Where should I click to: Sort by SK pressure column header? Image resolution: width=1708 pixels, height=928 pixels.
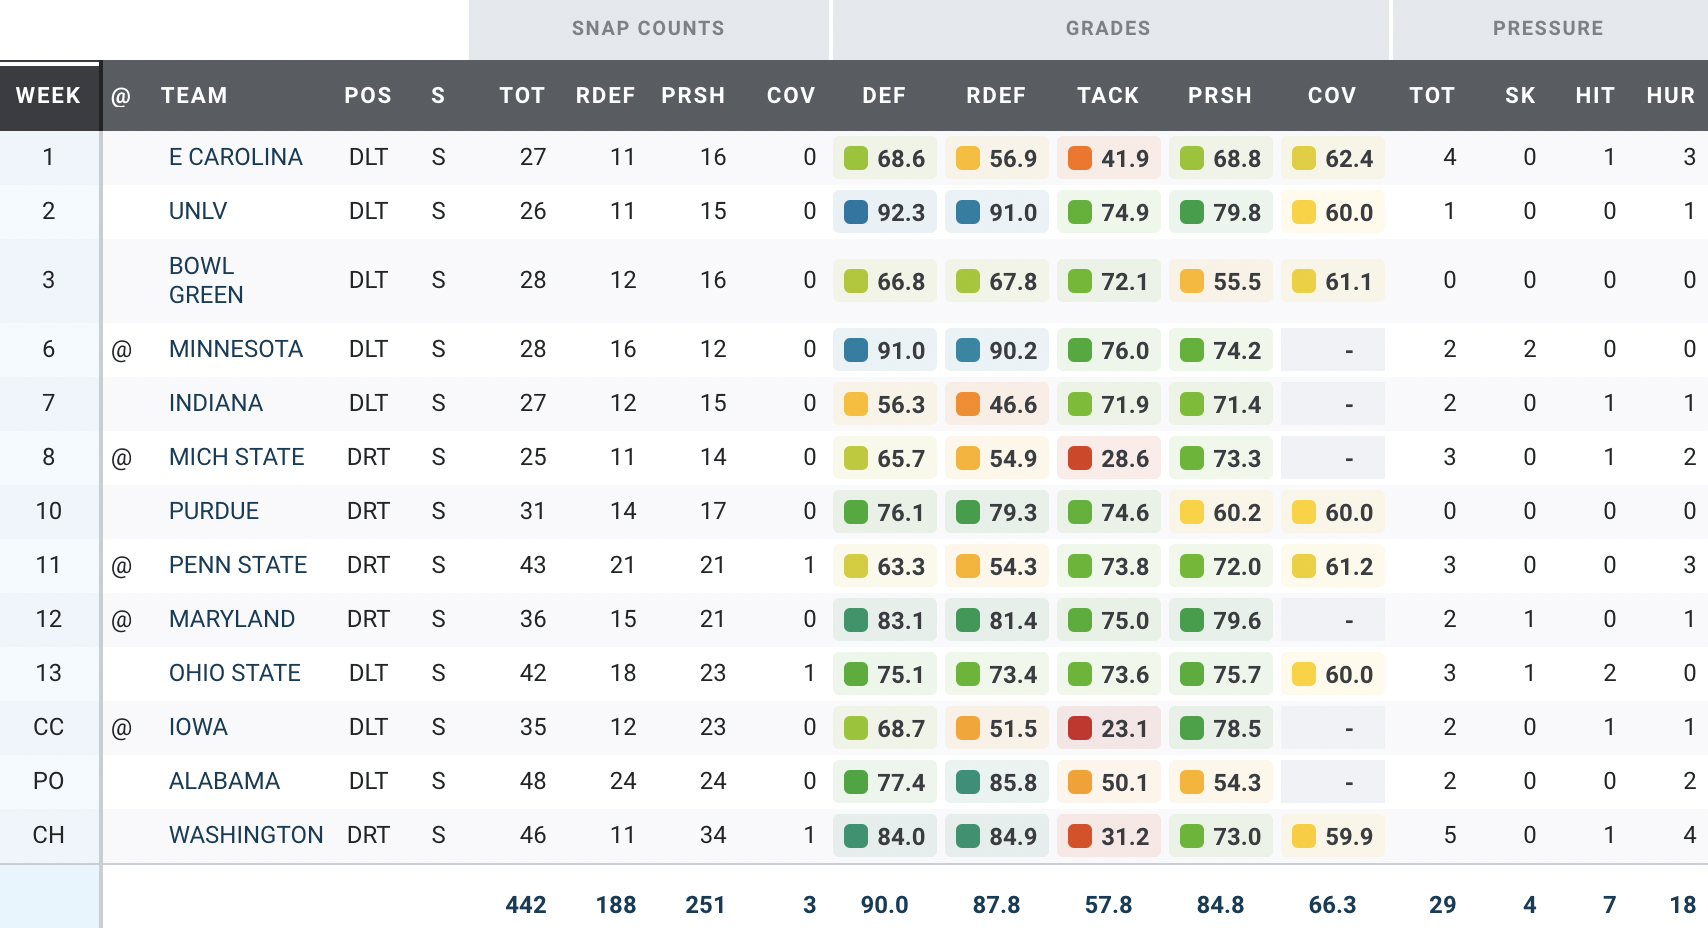pyautogui.click(x=1520, y=96)
